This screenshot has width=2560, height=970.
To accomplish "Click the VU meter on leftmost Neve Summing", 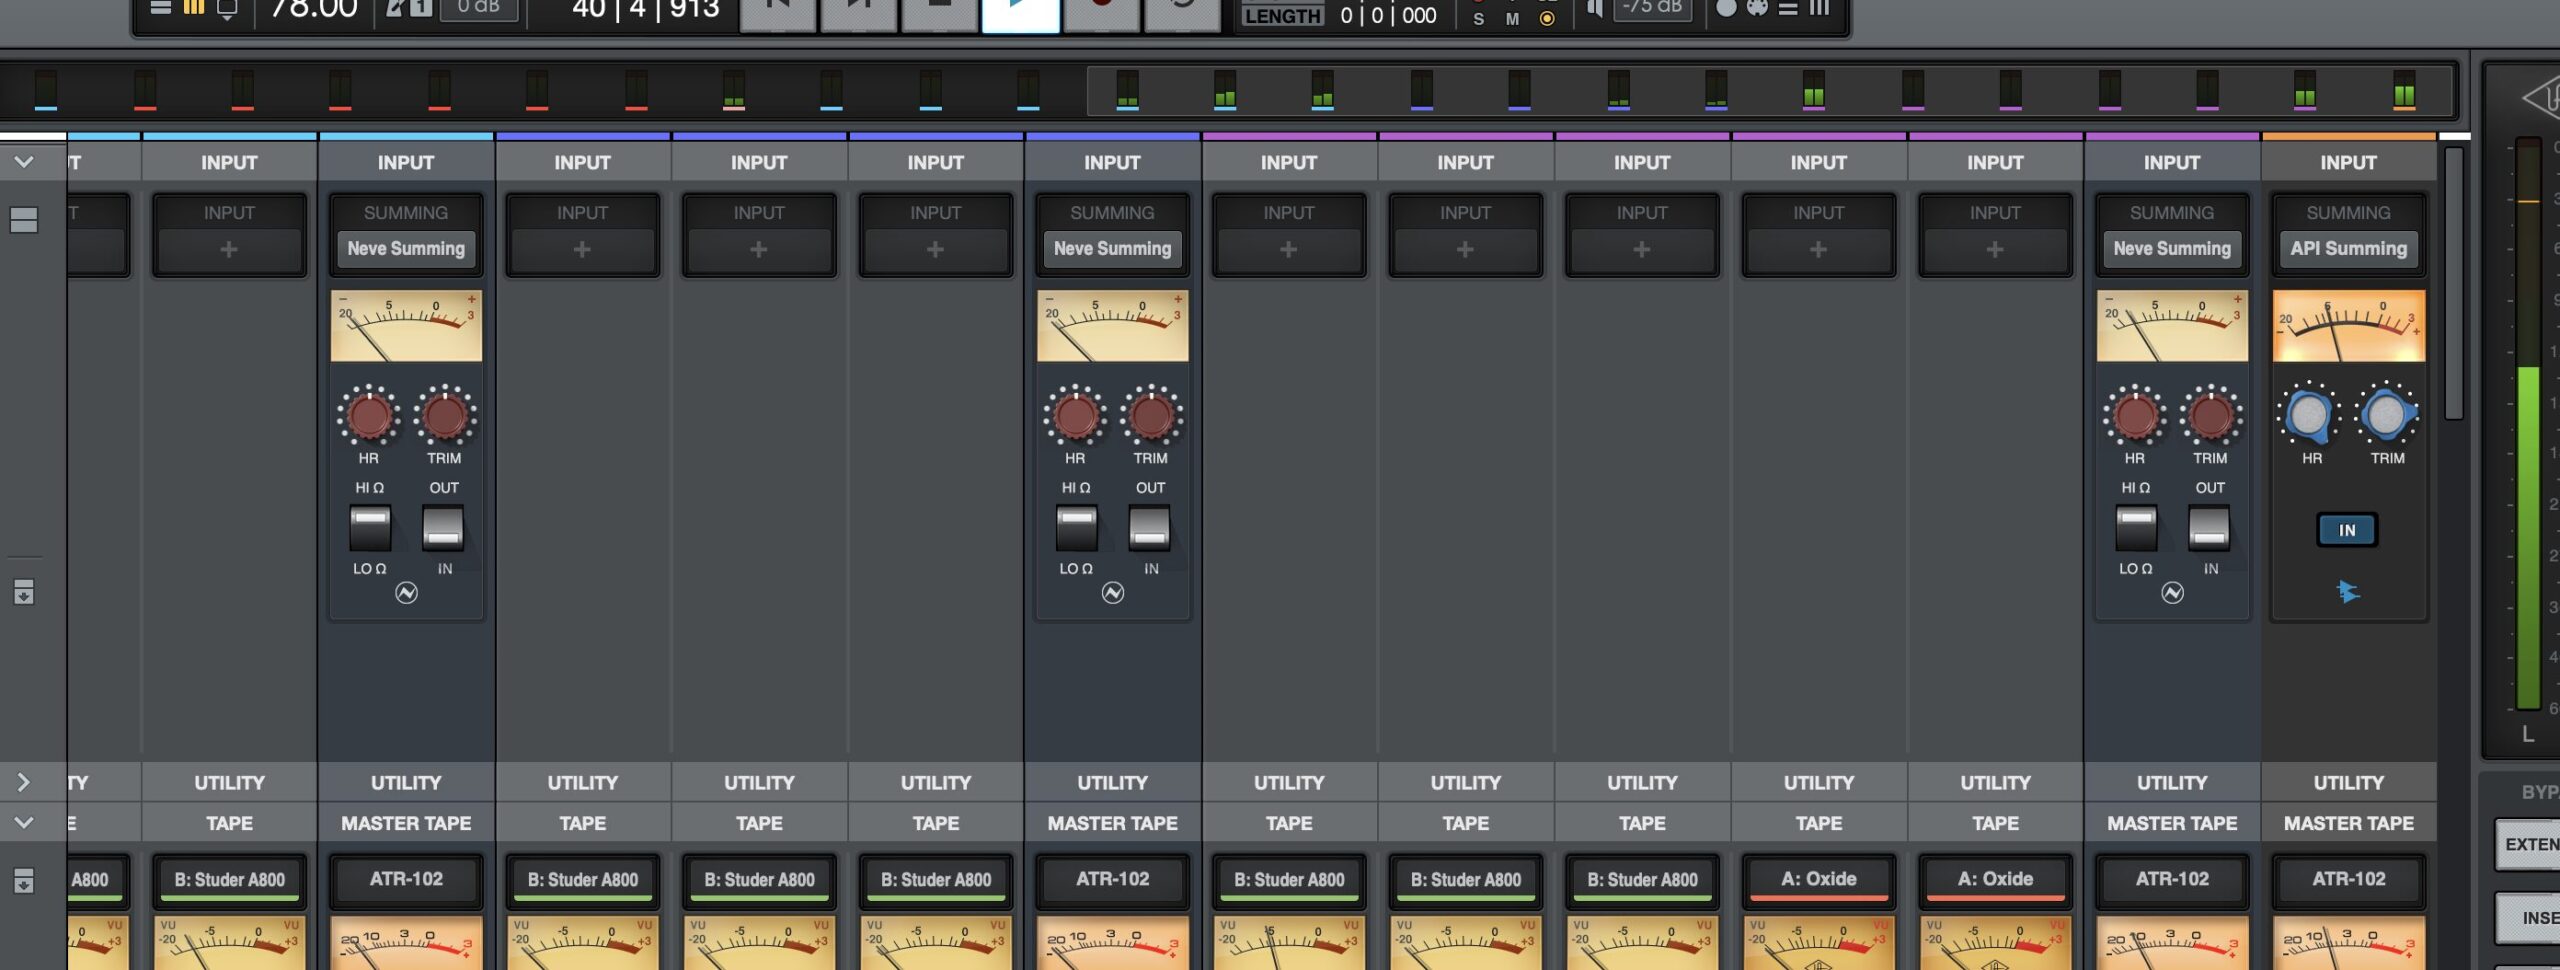I will click(x=406, y=326).
